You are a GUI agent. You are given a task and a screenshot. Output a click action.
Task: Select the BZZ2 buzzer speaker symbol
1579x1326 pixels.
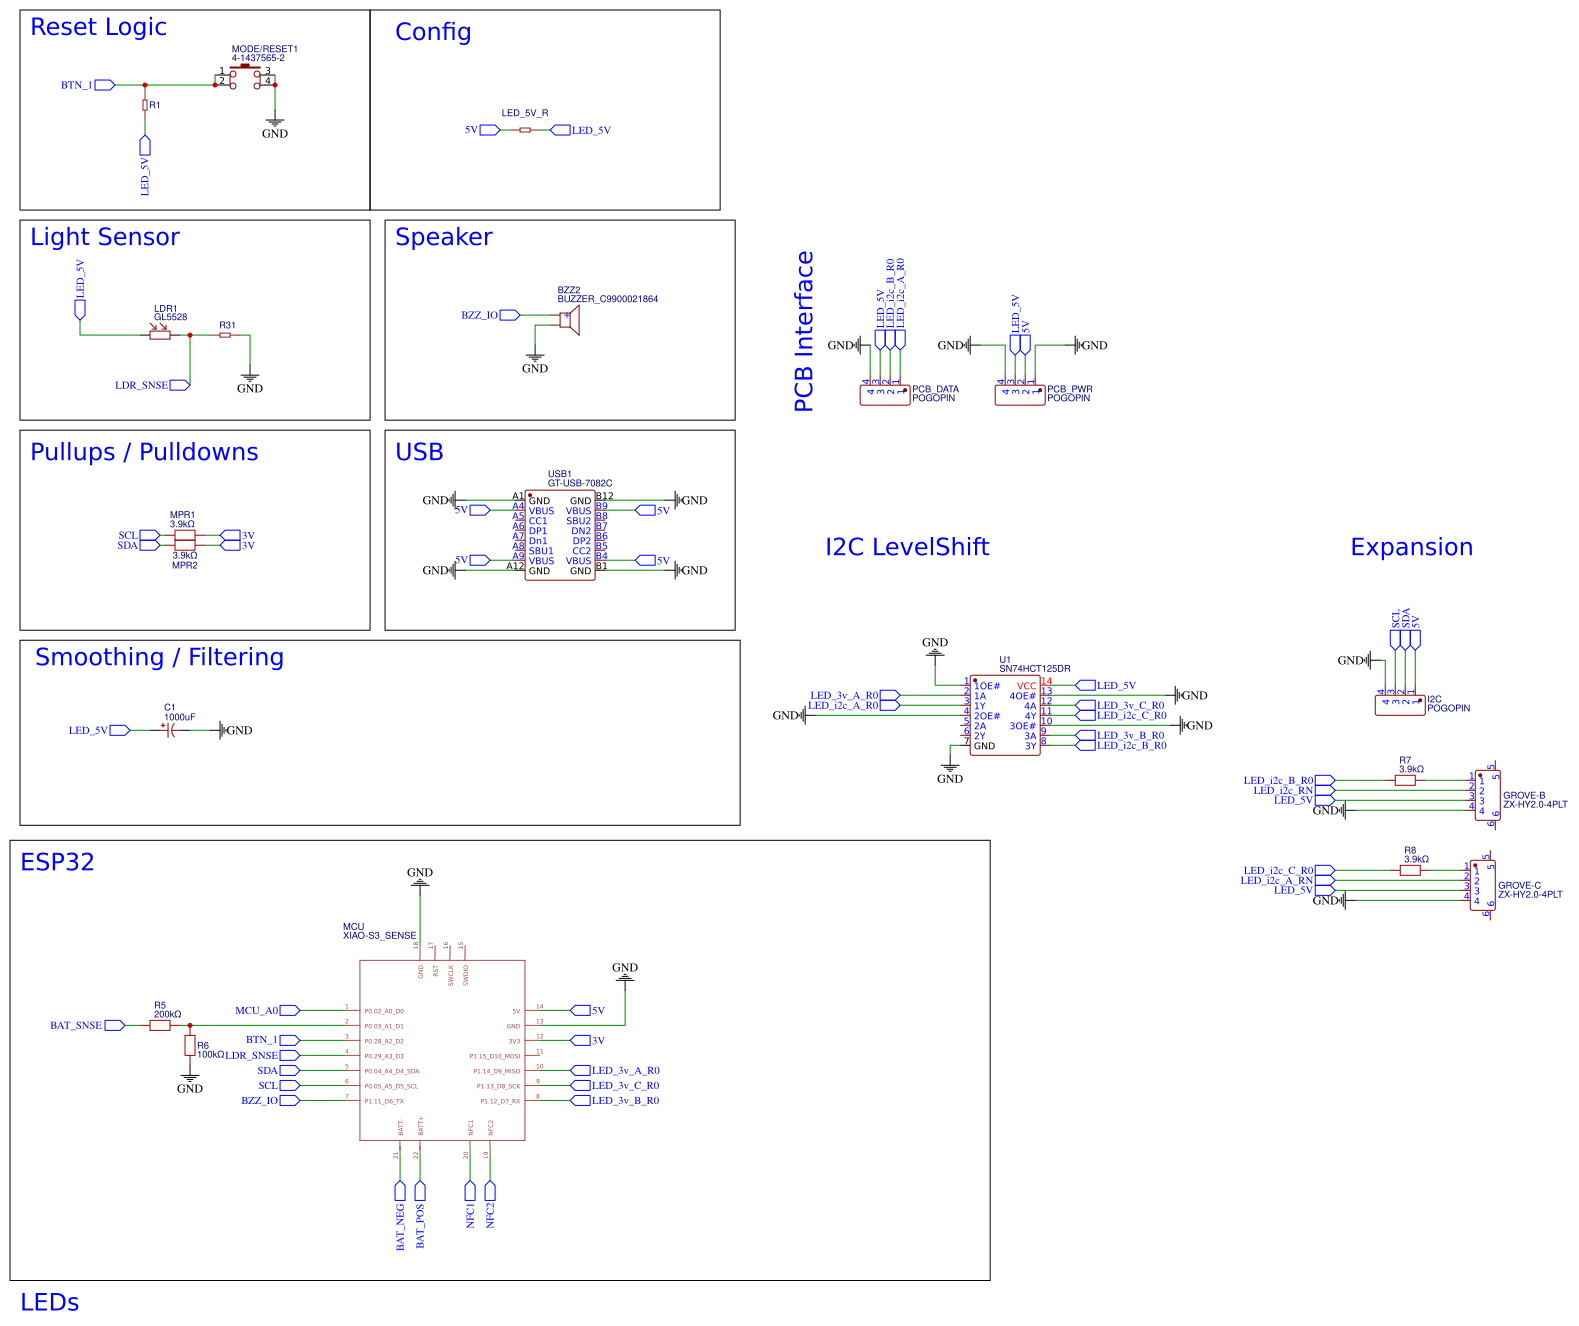[570, 320]
